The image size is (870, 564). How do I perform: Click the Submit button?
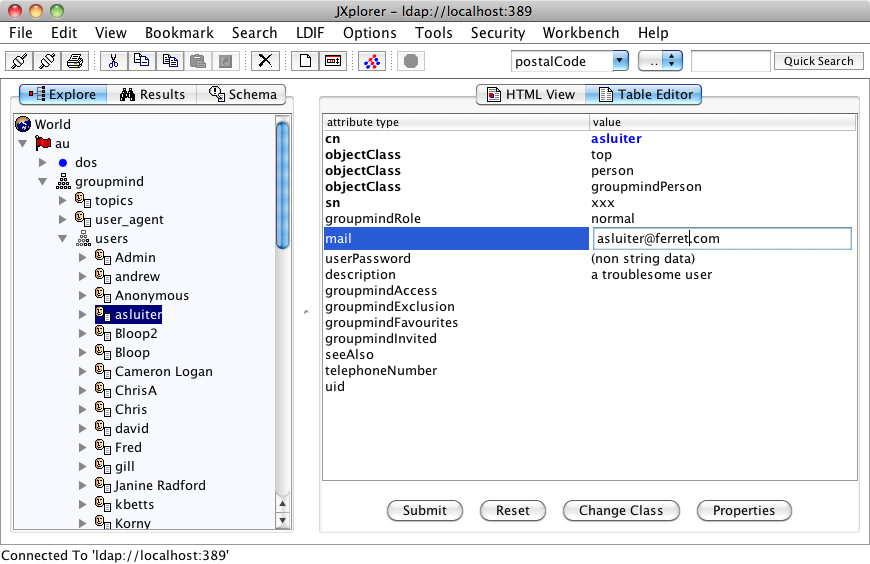424,510
